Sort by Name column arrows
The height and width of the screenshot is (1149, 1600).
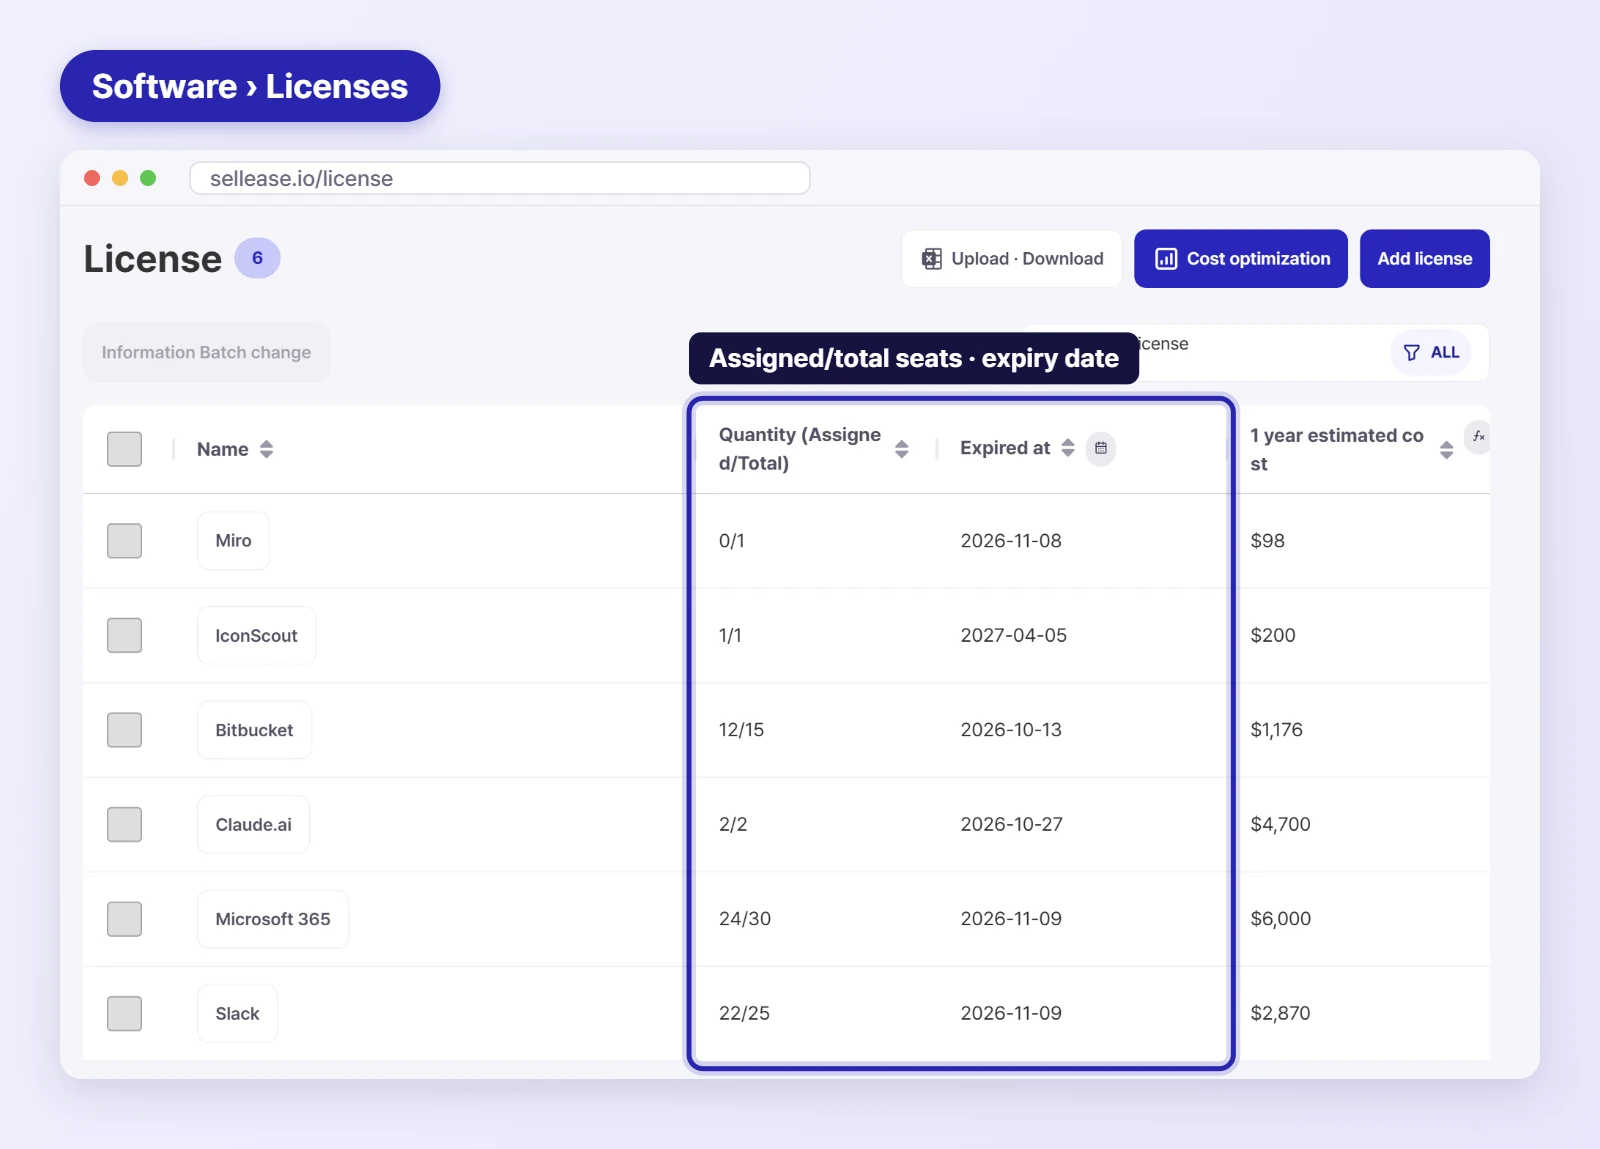point(266,449)
